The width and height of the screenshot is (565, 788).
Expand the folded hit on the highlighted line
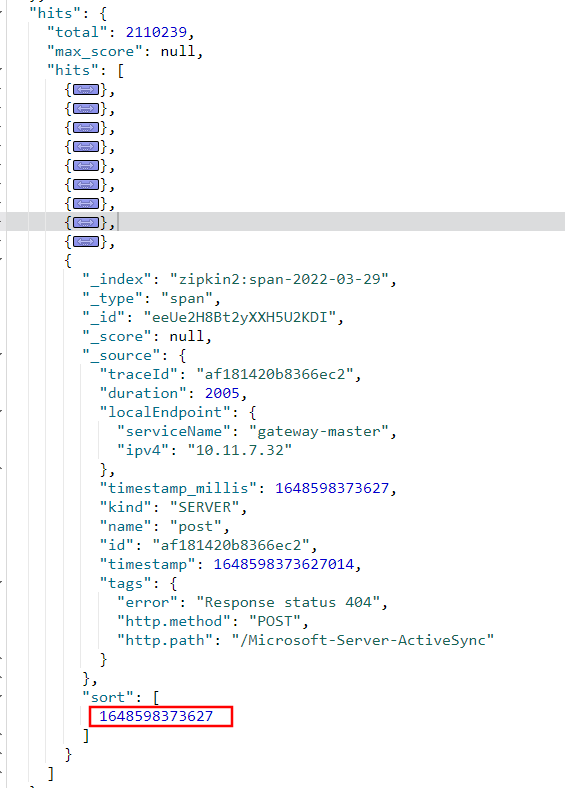point(86,223)
